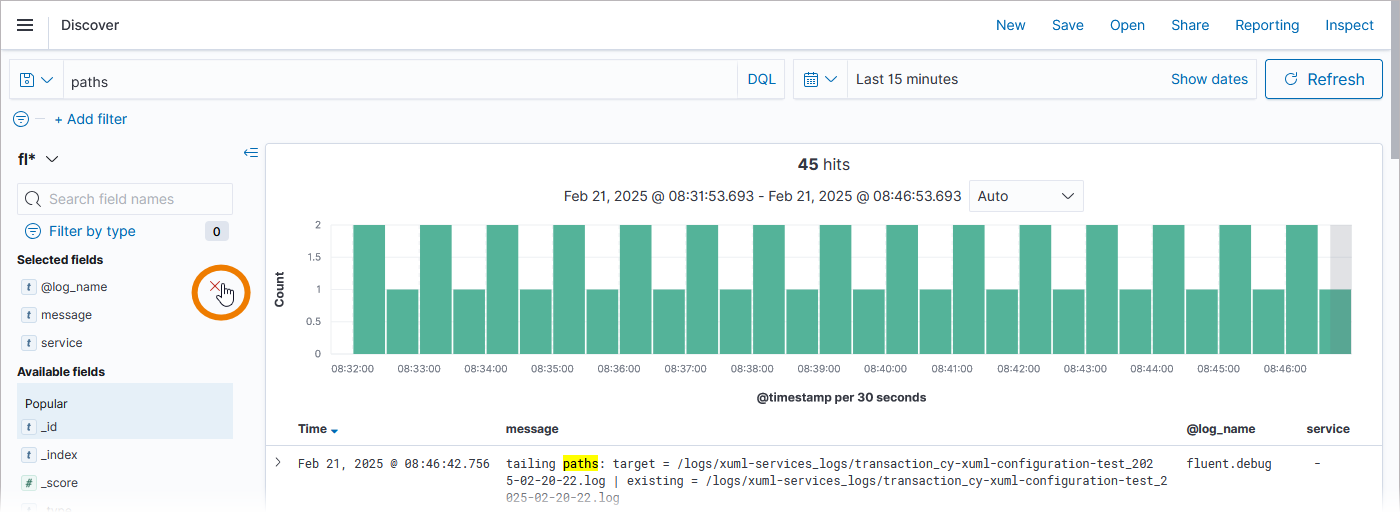Collapse the field sidebar with arrow icon

(x=251, y=153)
